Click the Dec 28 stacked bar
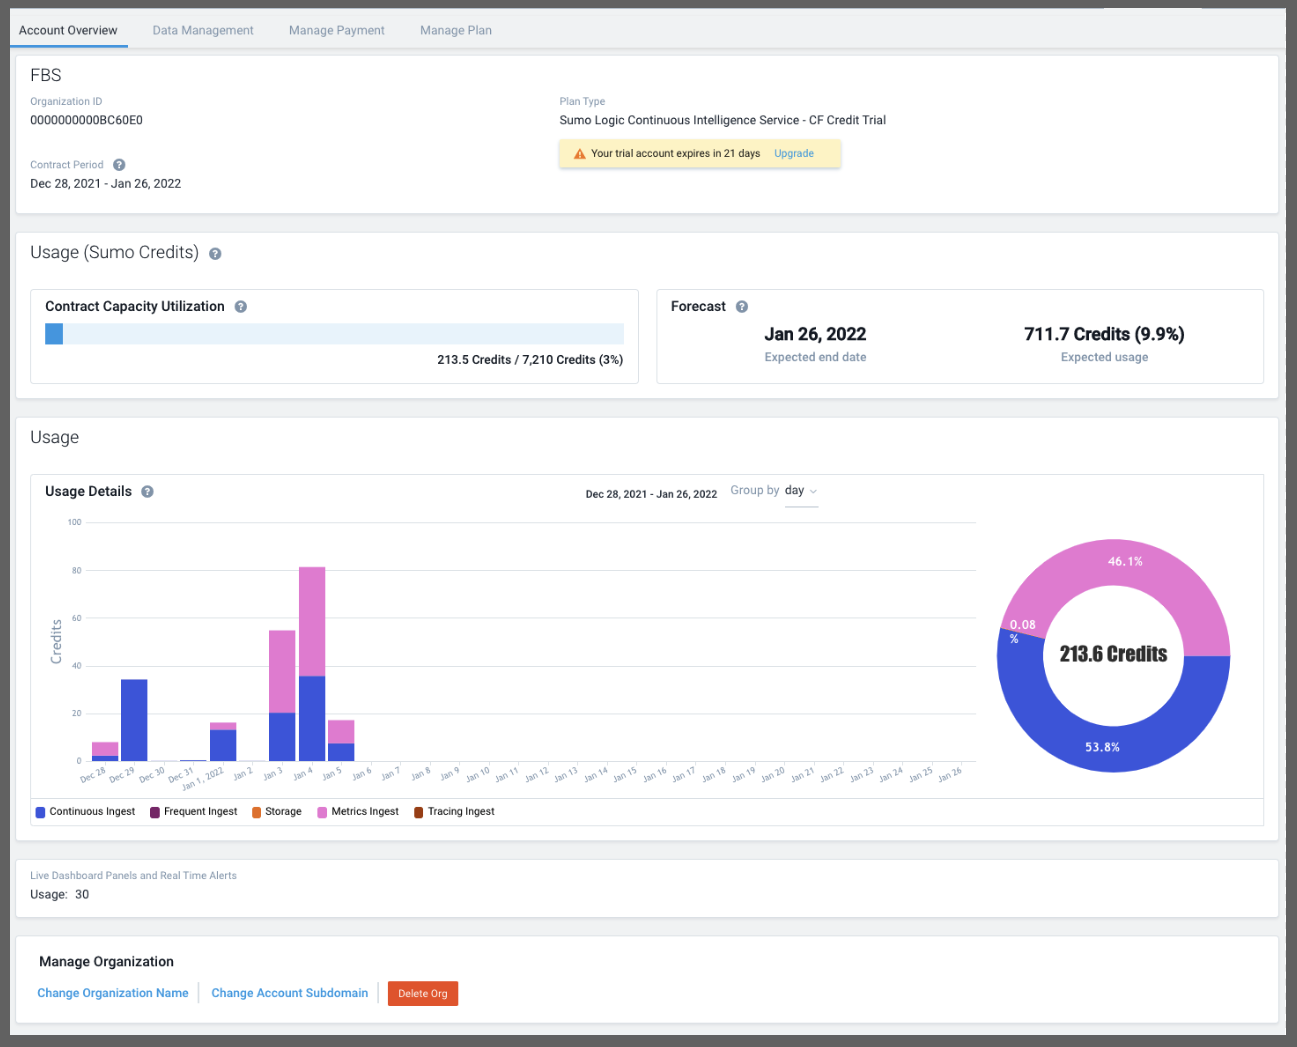Image resolution: width=1297 pixels, height=1047 pixels. tap(105, 751)
